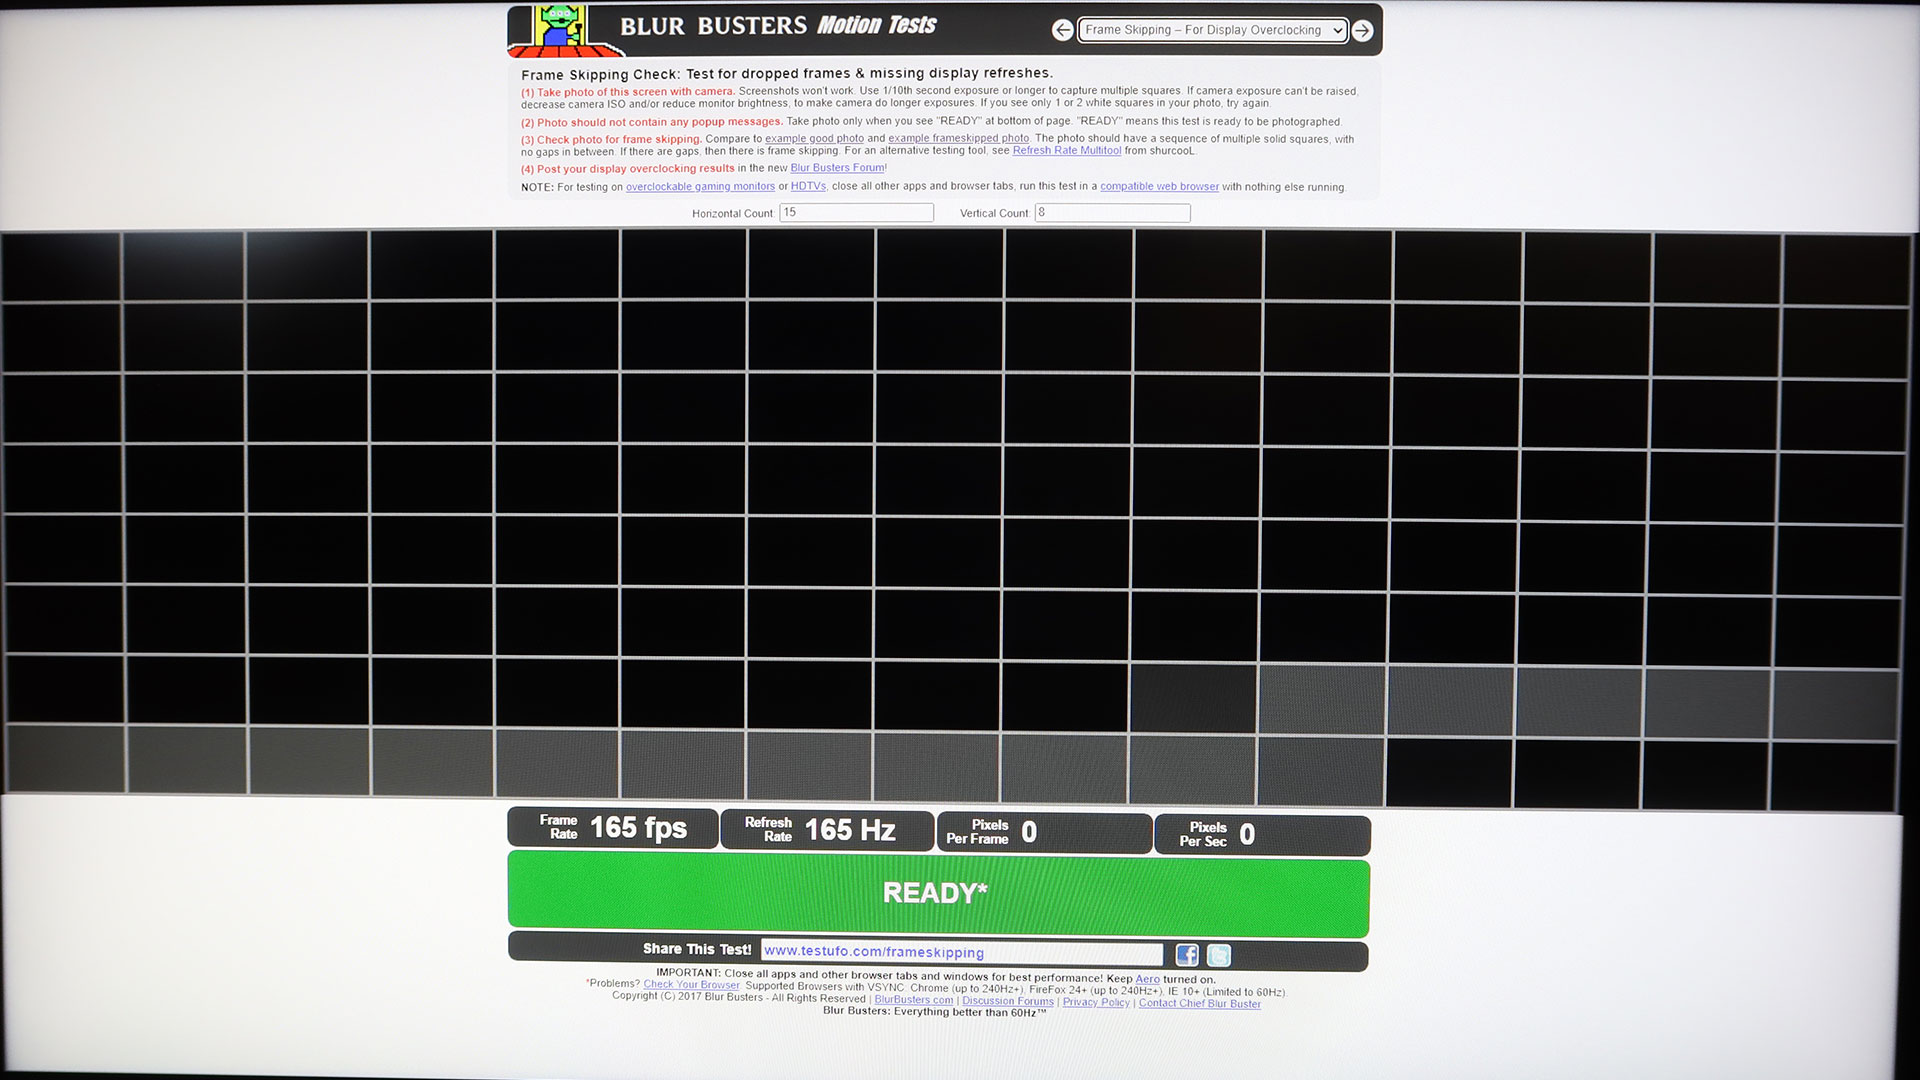
Task: Open the Frame Skipping test selector dropdown
Action: pyautogui.click(x=1213, y=30)
